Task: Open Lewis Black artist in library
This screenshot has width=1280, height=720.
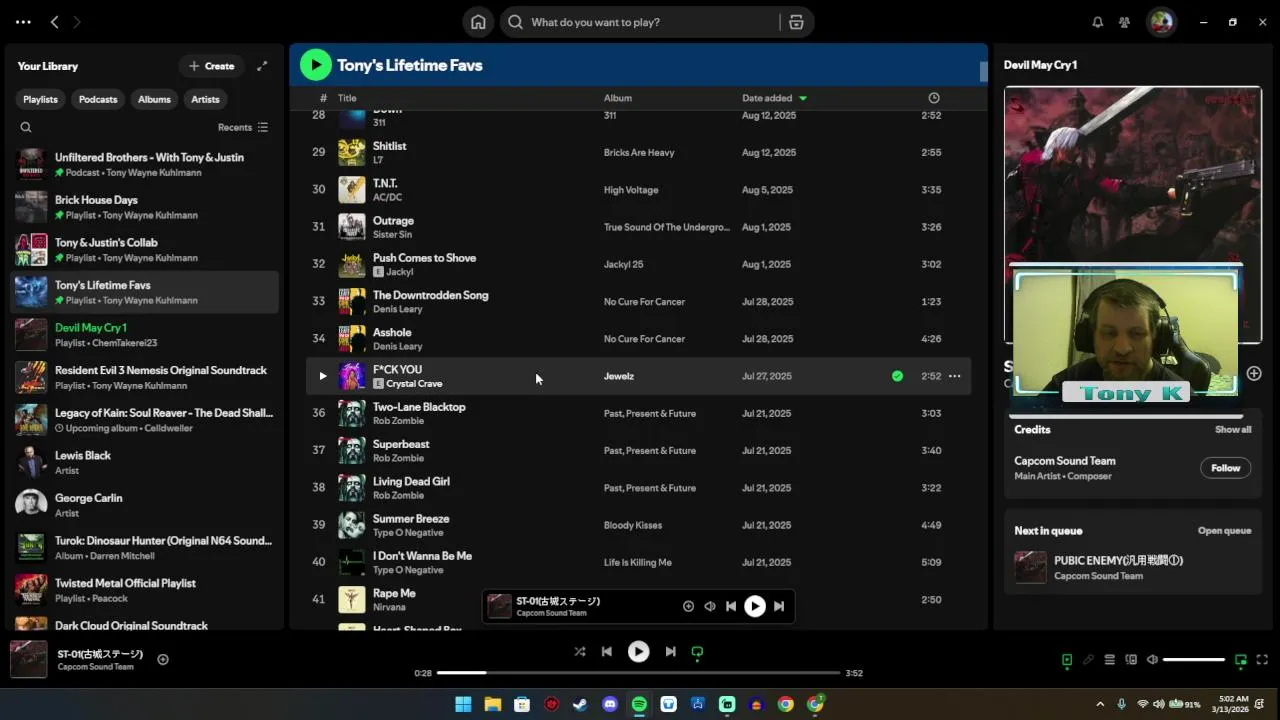Action: coord(145,462)
